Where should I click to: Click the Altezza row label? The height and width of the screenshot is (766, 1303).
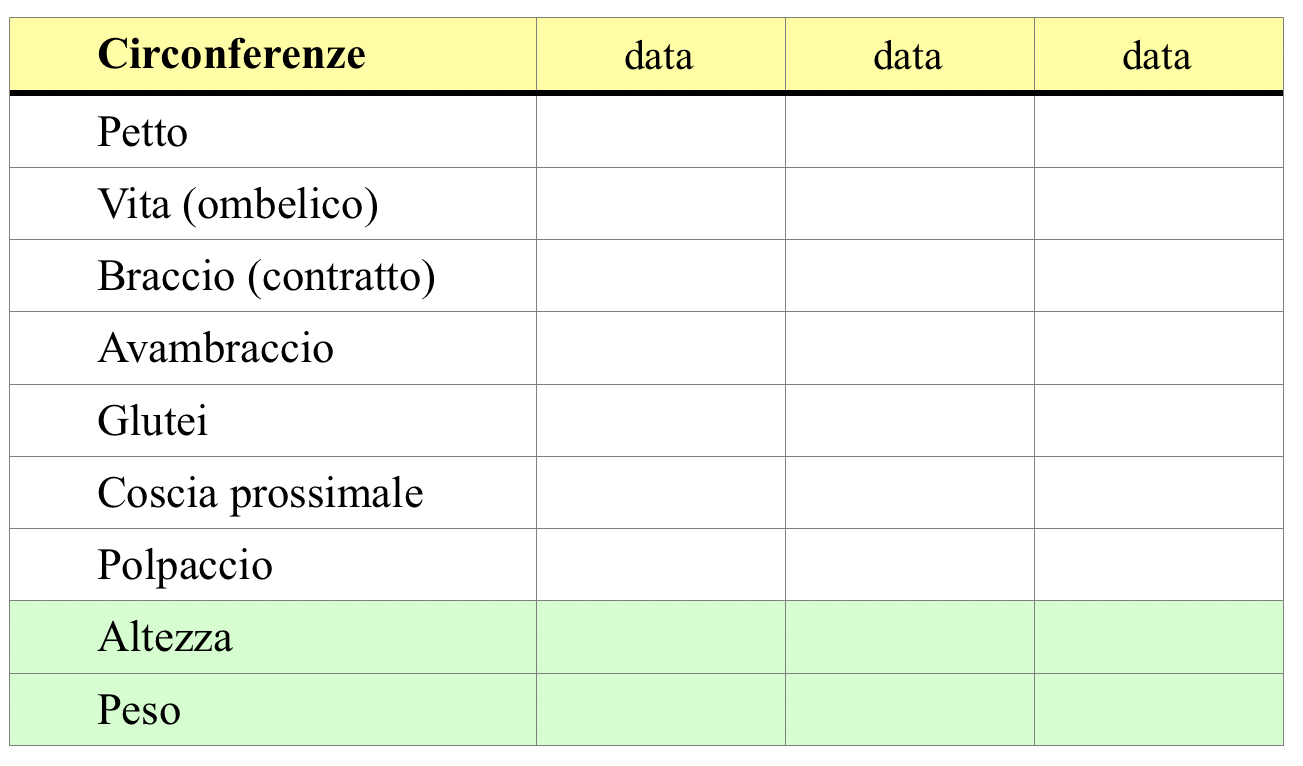(x=165, y=637)
